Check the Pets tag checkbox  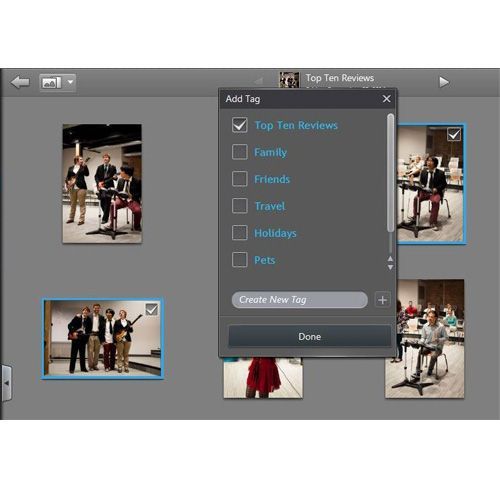click(x=240, y=260)
